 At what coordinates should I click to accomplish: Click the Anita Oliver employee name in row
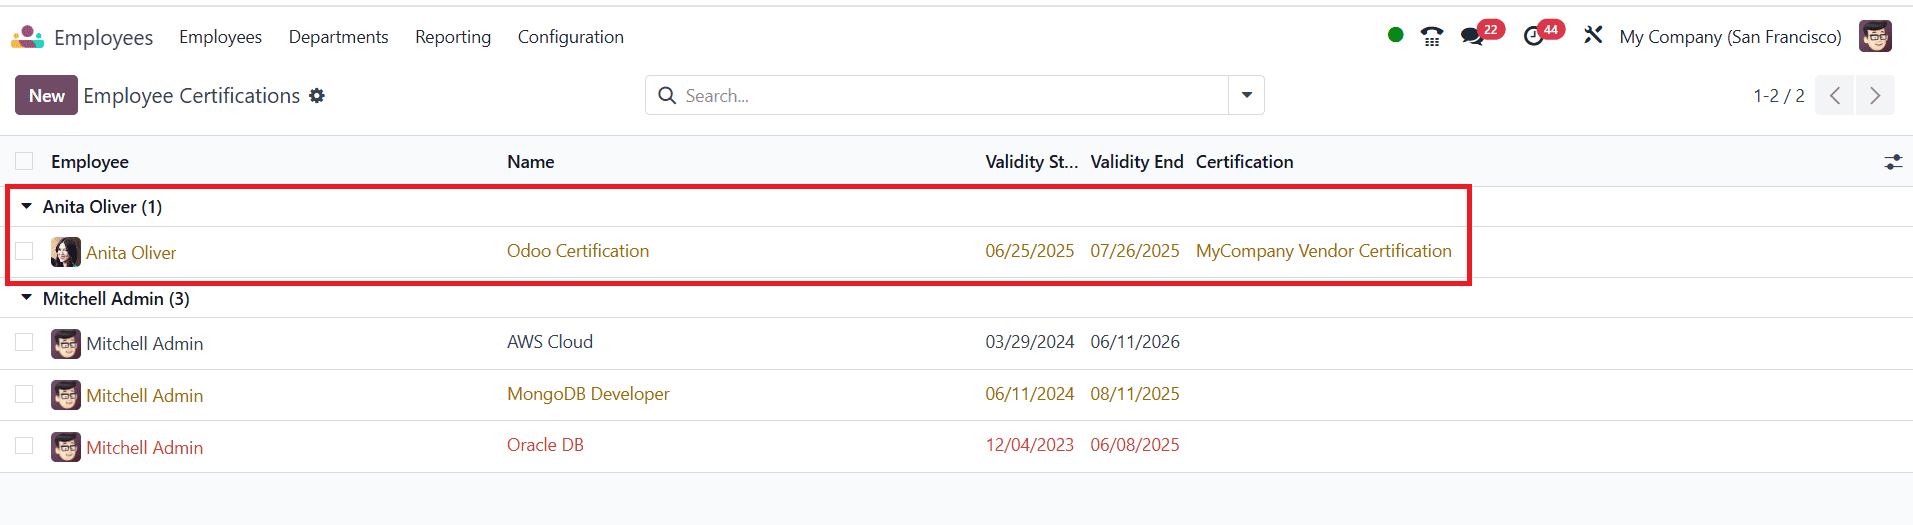click(x=131, y=253)
